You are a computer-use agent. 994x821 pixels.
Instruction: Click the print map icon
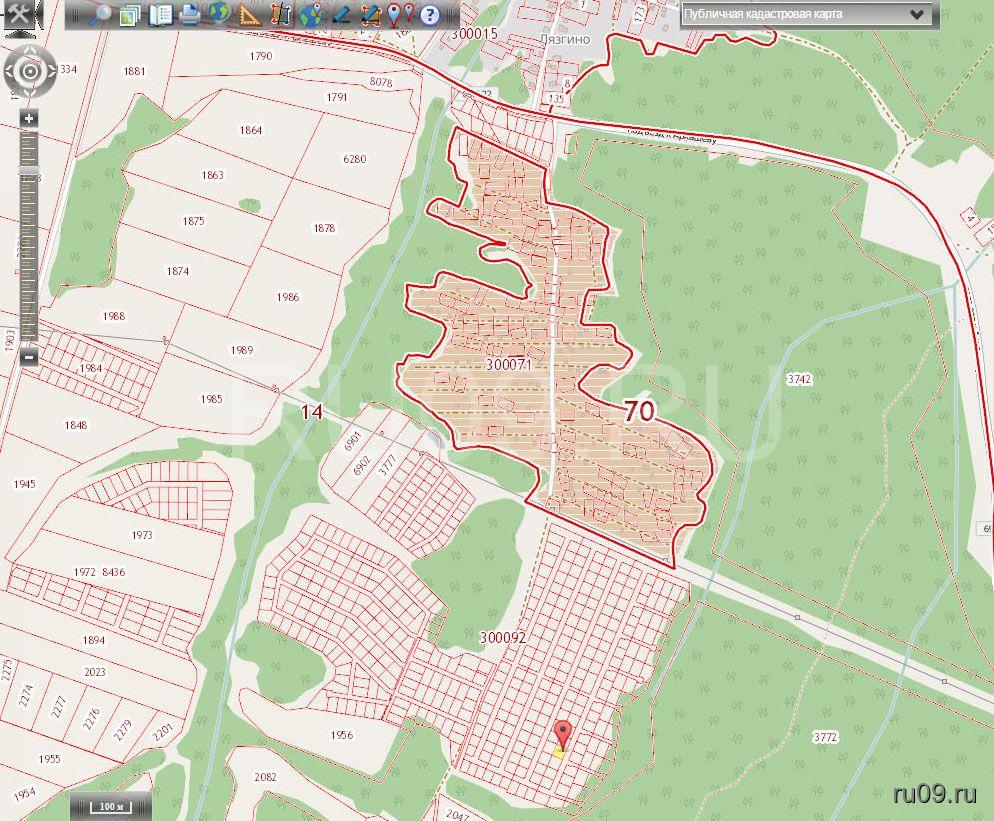click(190, 14)
